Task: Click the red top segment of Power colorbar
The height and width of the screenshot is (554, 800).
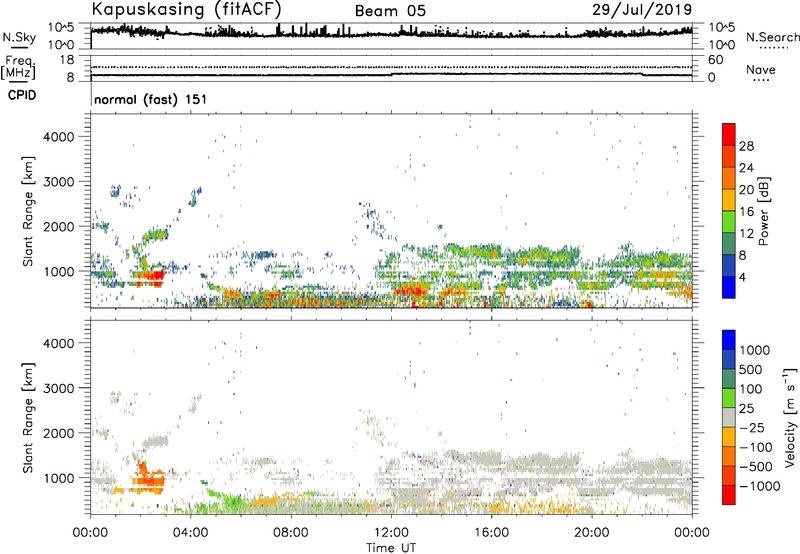Action: [x=729, y=134]
